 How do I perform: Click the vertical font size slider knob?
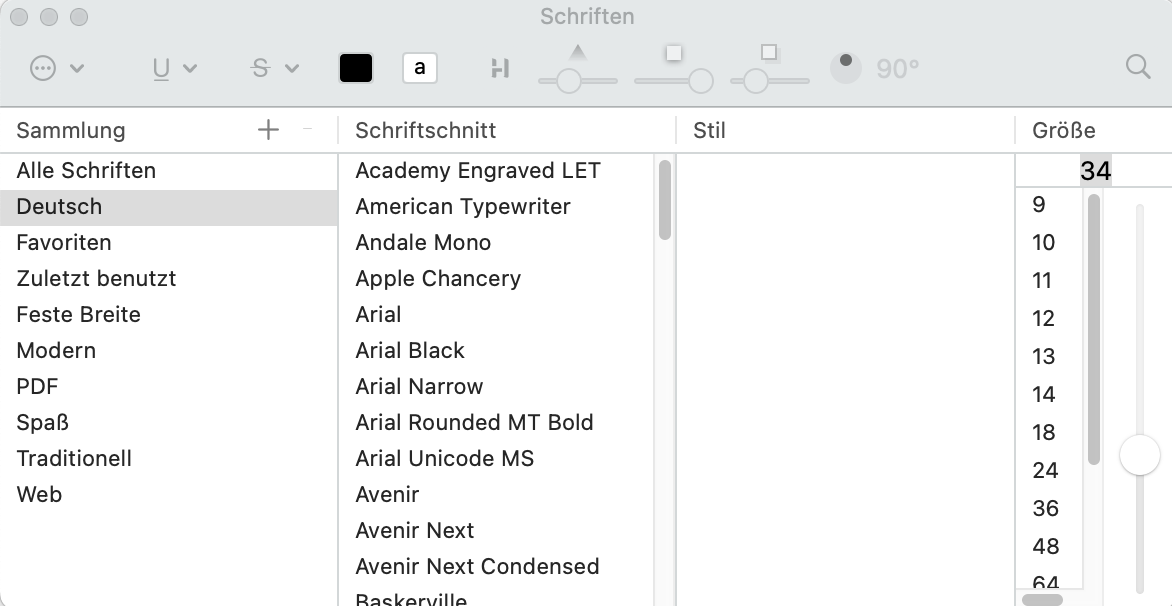coord(1139,455)
